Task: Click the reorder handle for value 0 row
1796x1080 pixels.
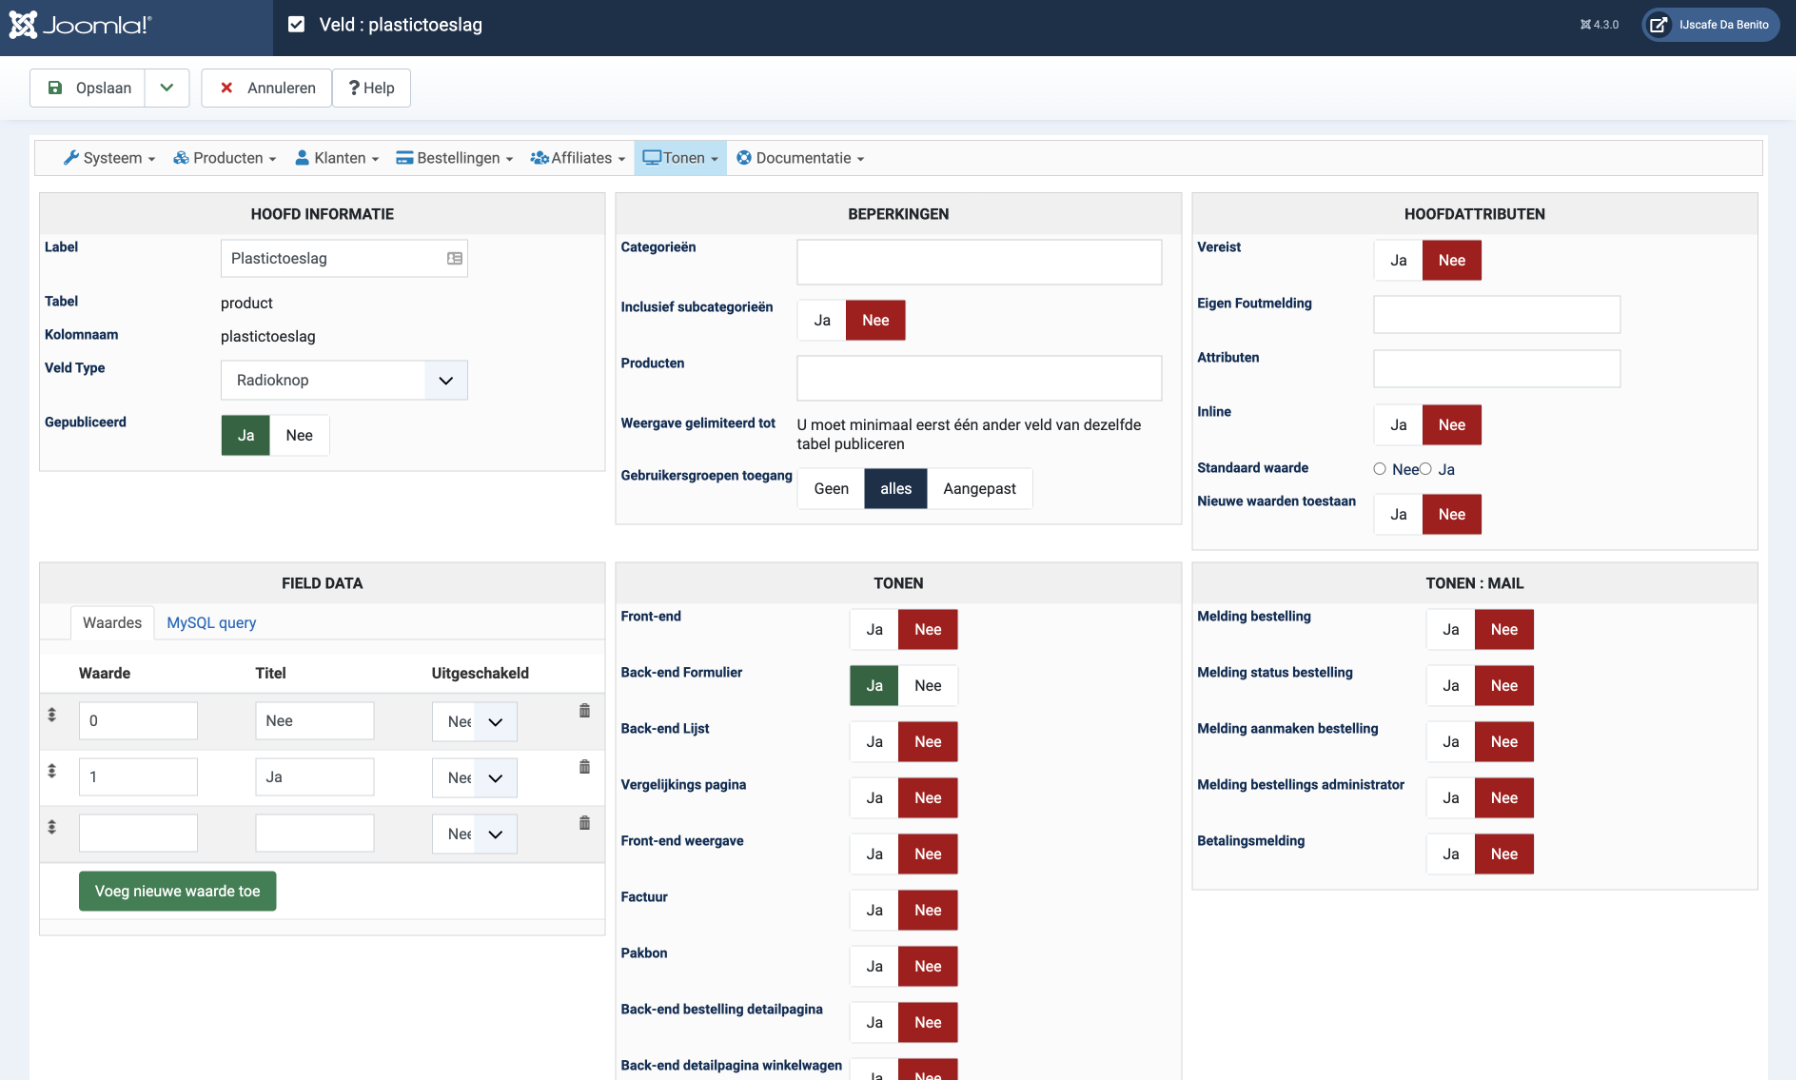Action: (x=52, y=715)
